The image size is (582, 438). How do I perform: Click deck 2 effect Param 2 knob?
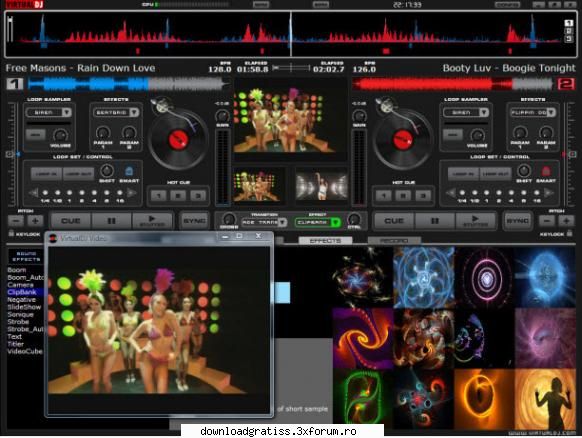(546, 133)
